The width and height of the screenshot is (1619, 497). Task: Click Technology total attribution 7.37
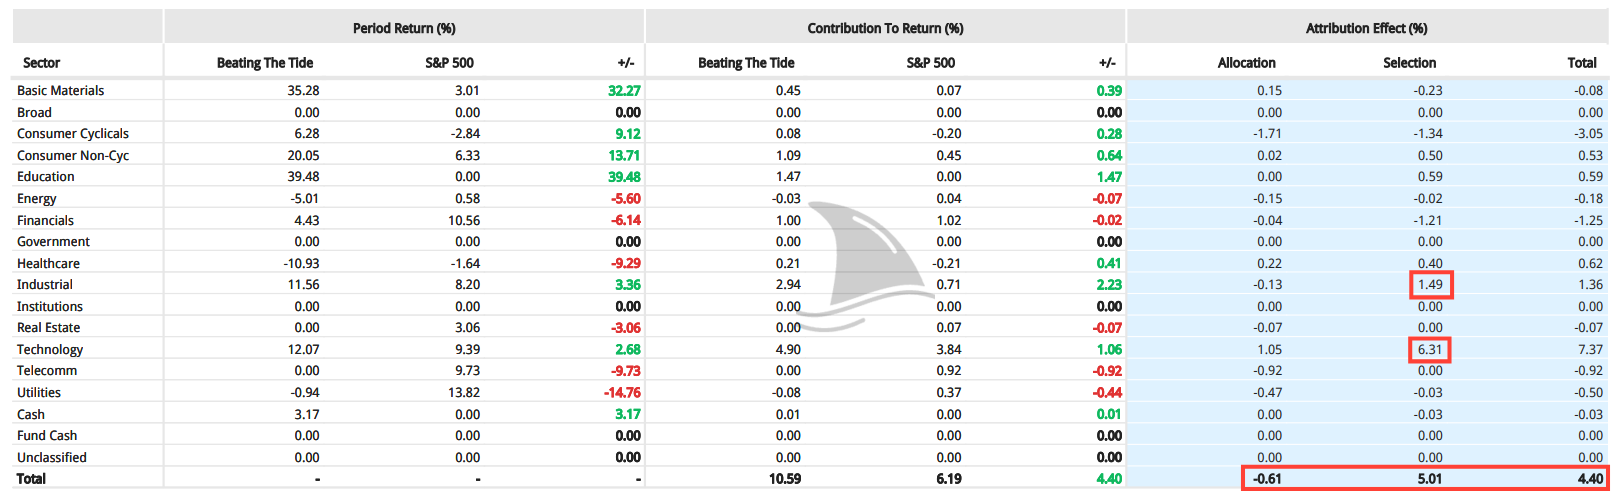(x=1590, y=350)
